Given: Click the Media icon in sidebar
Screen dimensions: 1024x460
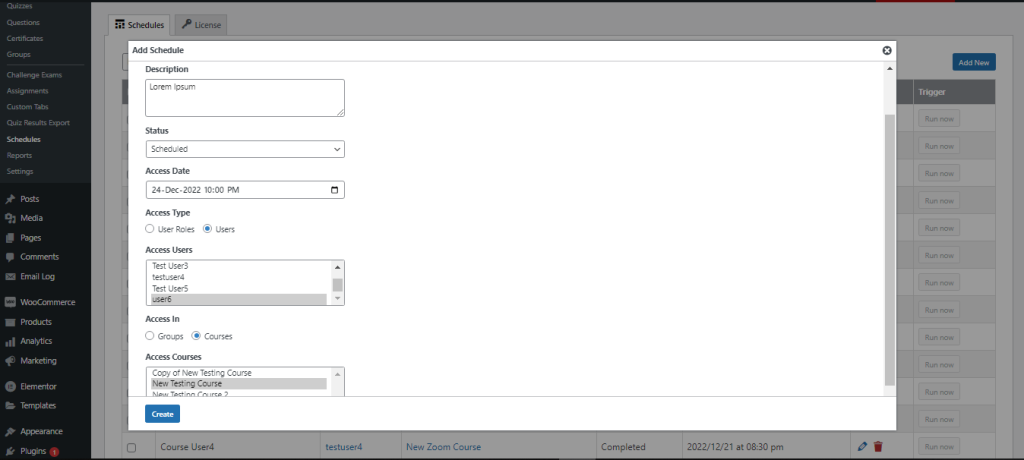Looking at the screenshot, I should click(10, 218).
